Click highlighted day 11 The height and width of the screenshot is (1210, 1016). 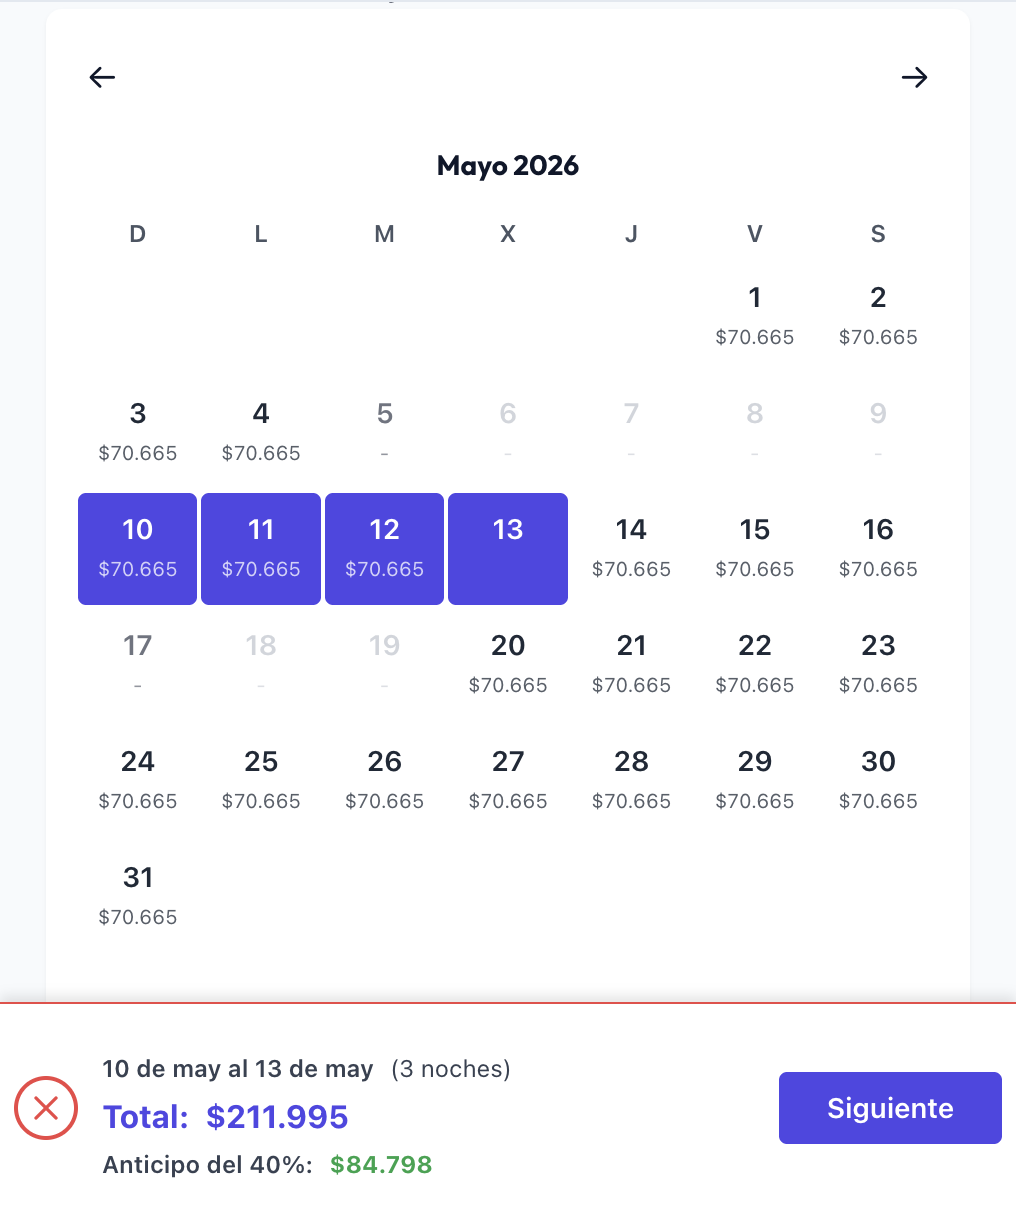[x=261, y=548]
